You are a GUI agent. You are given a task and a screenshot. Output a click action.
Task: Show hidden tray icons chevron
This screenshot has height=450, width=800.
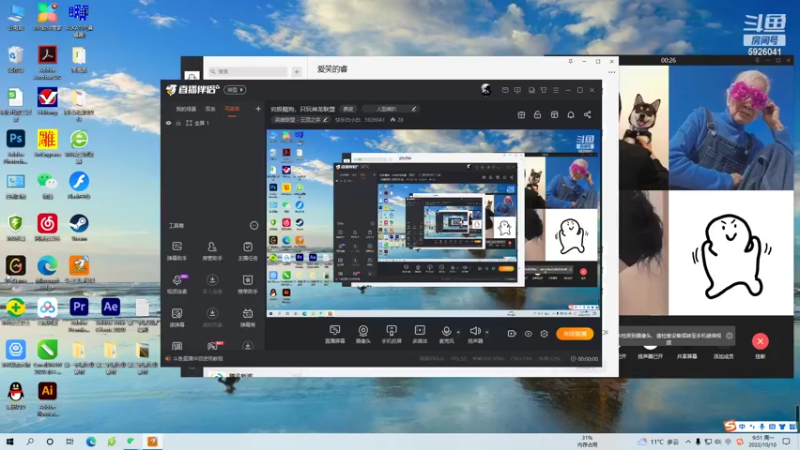tap(688, 441)
